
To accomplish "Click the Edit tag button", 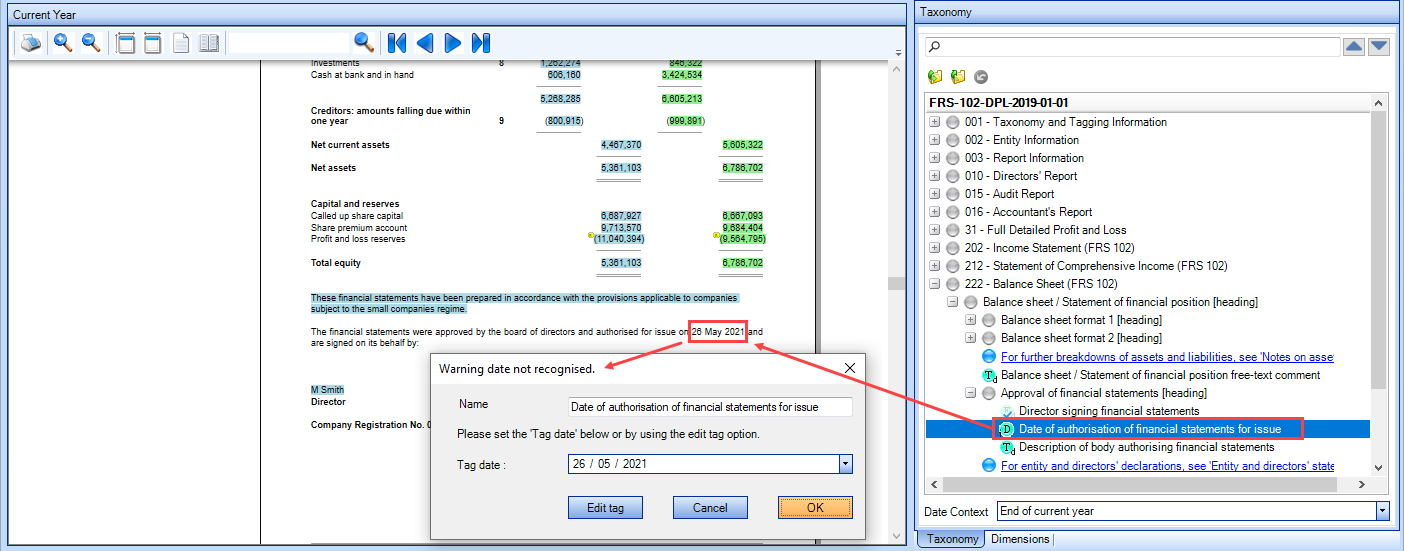I will pyautogui.click(x=605, y=508).
